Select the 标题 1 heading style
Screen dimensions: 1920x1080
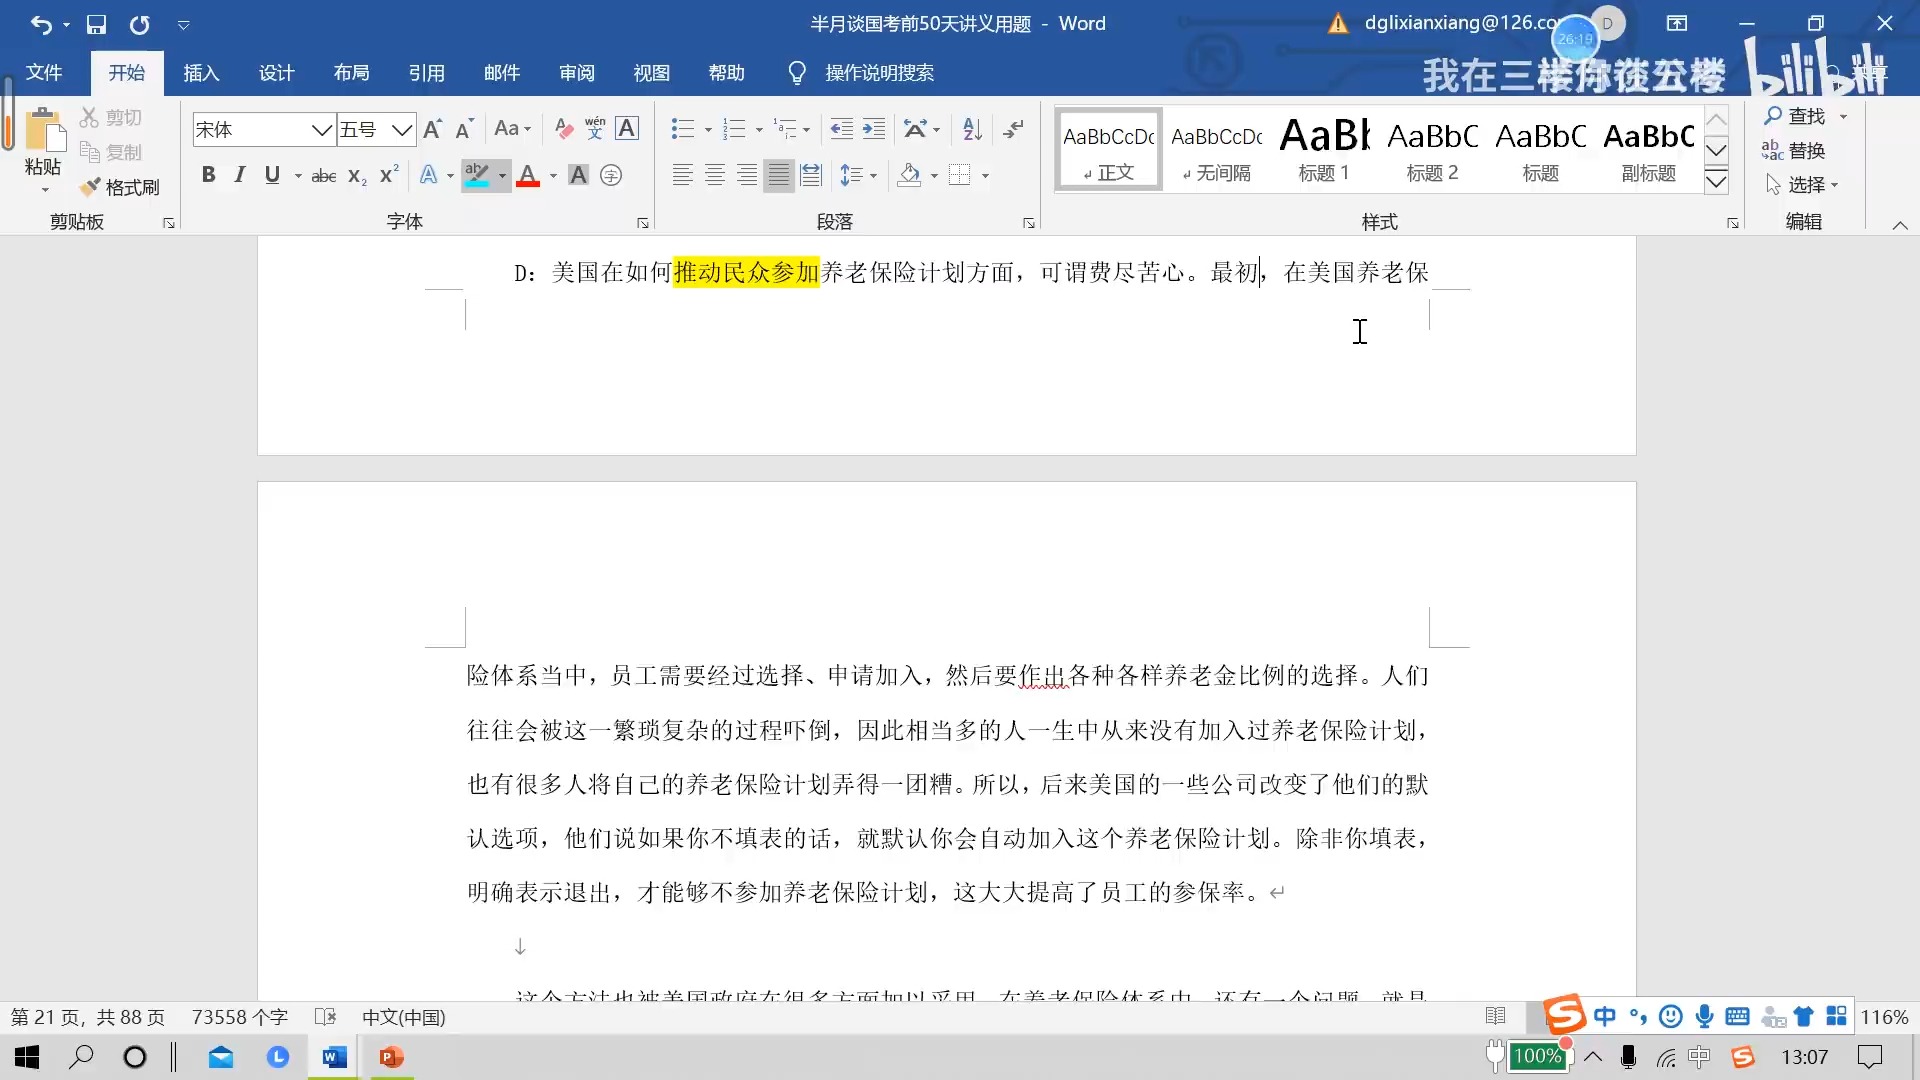[x=1324, y=149]
